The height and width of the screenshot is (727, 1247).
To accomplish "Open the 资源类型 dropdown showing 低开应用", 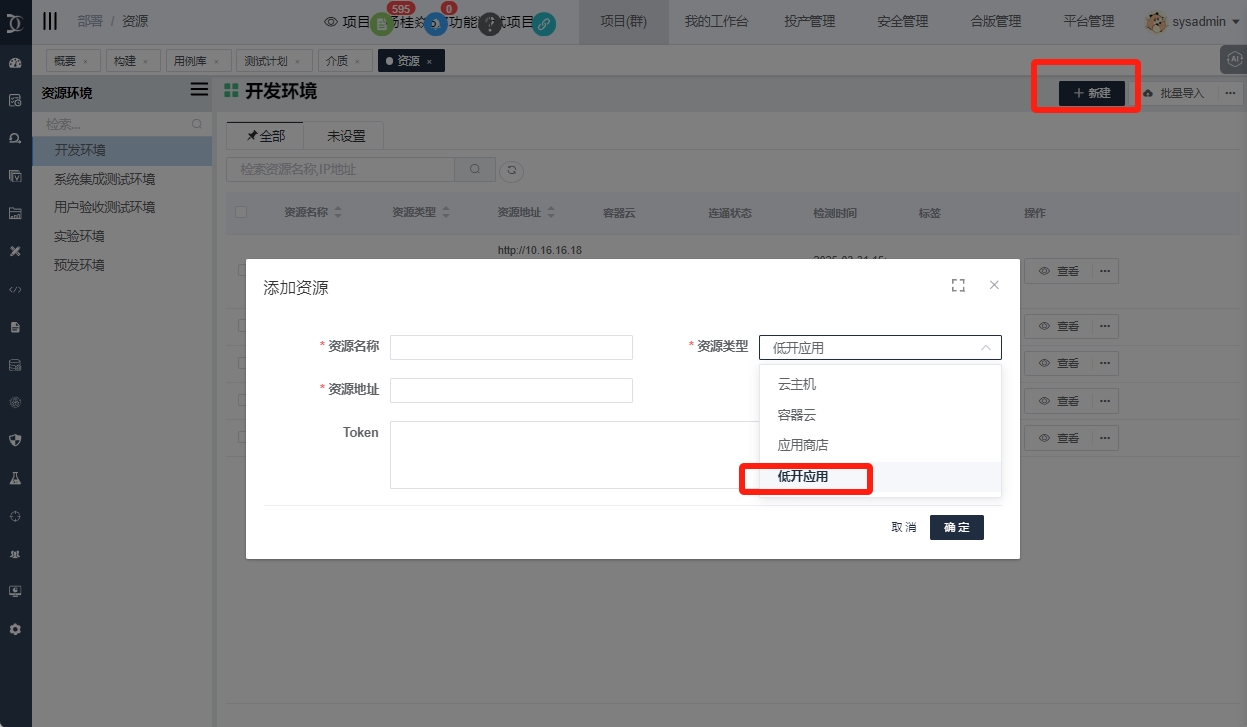I will click(880, 348).
